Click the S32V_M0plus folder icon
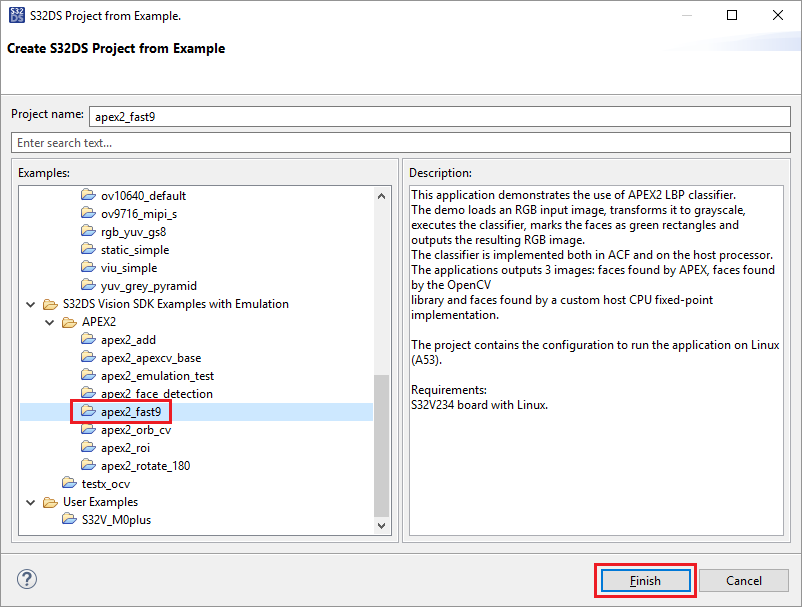Viewport: 802px width, 607px height. click(x=69, y=519)
